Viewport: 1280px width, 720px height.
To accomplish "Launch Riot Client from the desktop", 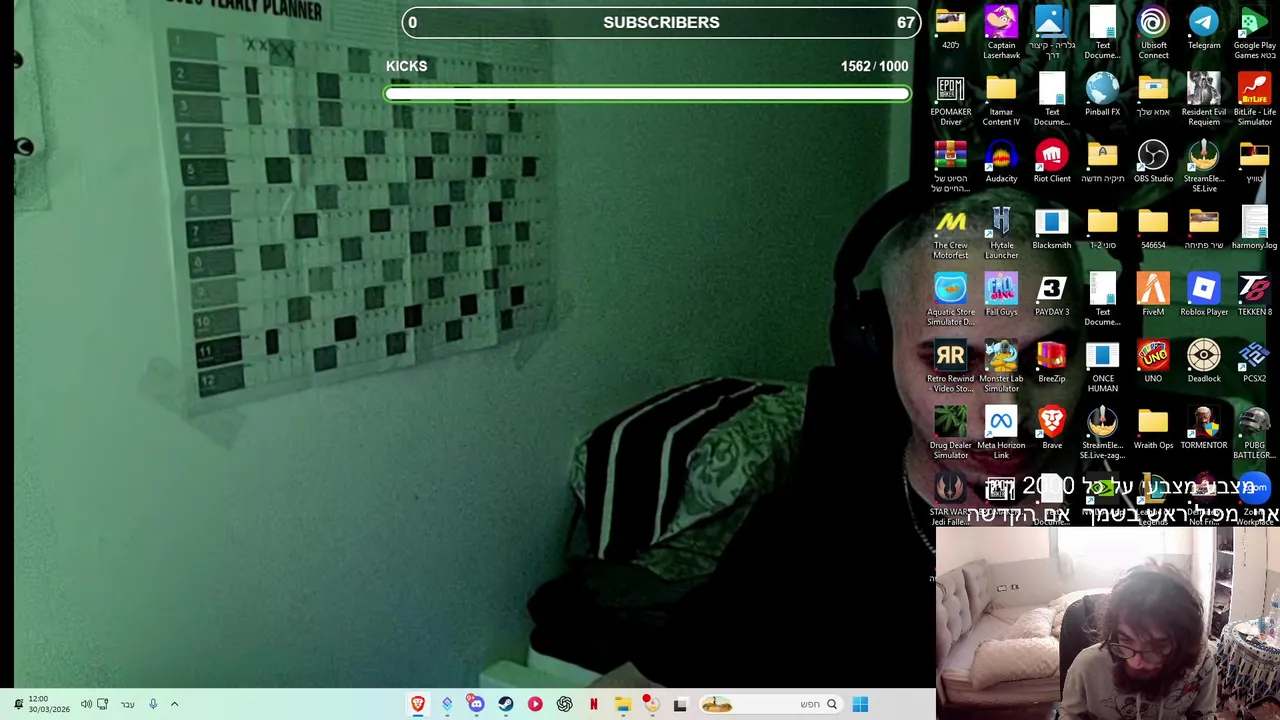I will click(x=1052, y=162).
